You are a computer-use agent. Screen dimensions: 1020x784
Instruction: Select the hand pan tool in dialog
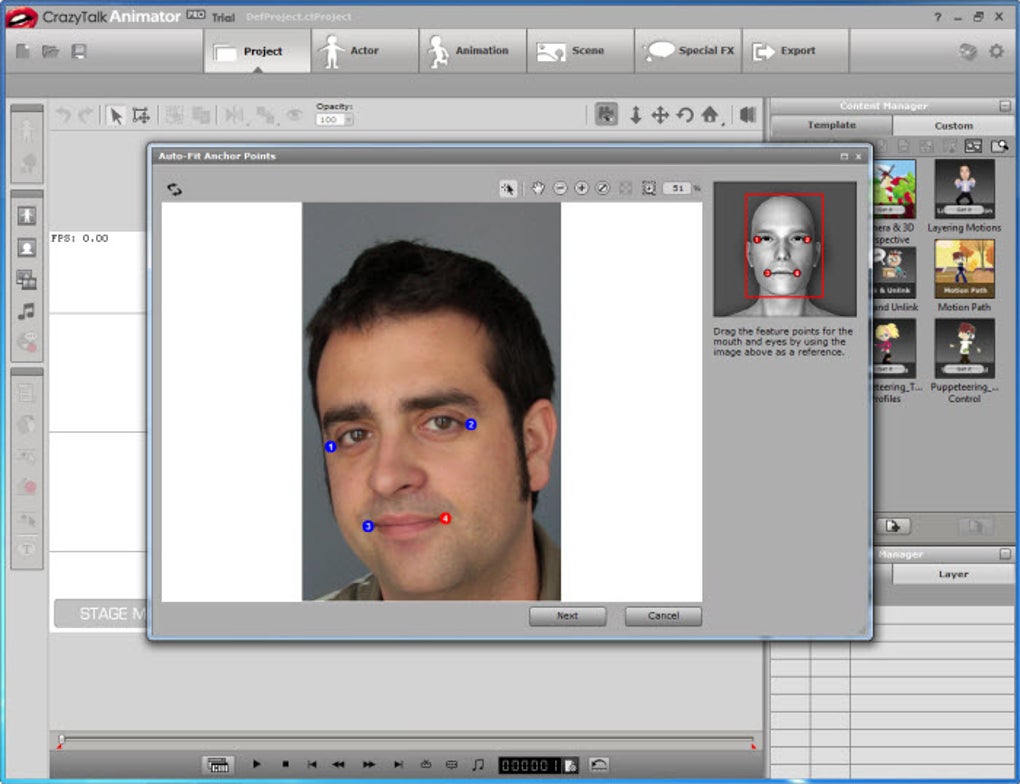click(538, 188)
